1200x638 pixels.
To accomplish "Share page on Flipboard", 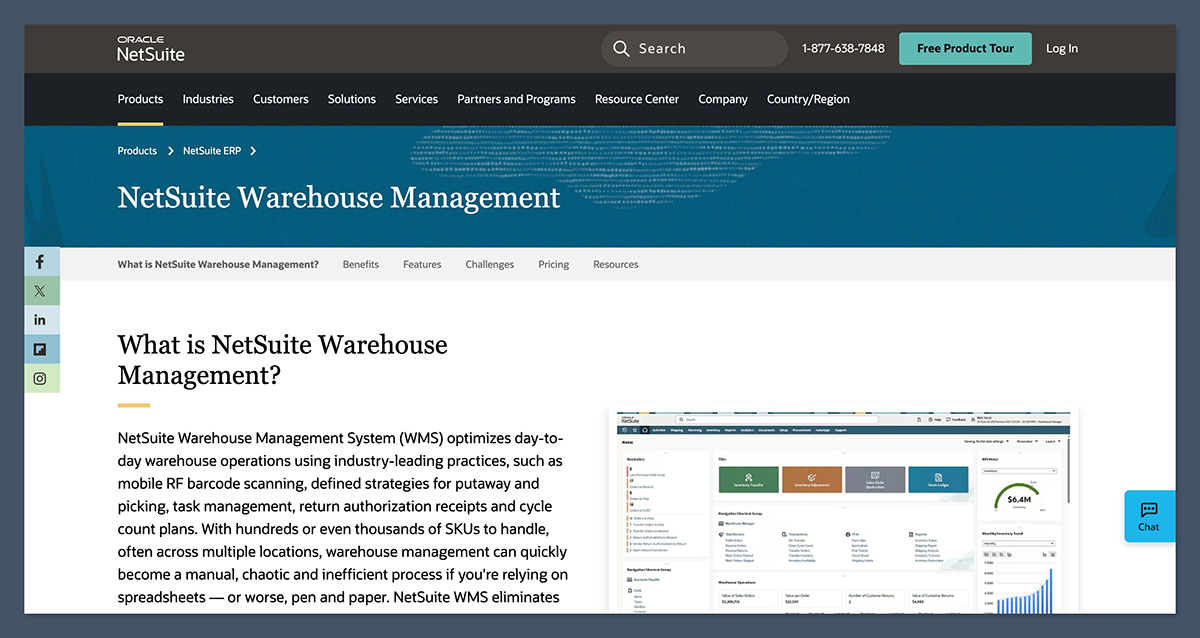I will pos(40,349).
